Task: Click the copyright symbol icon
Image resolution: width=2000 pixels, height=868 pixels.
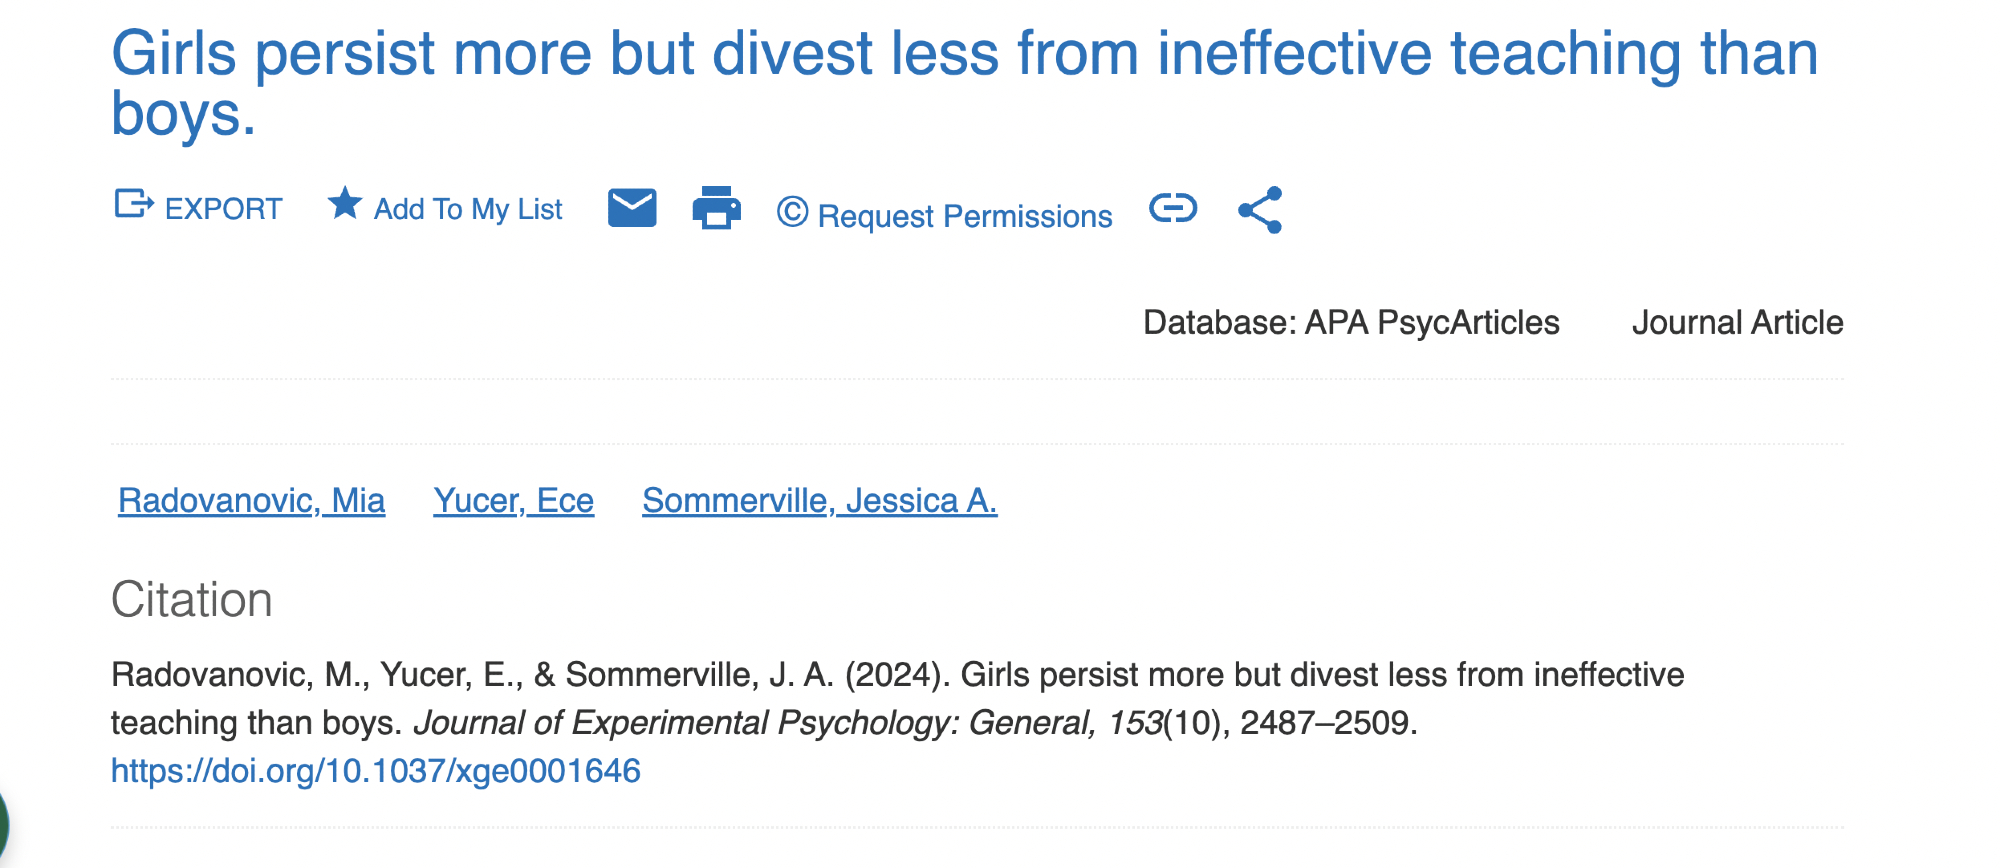Action: click(x=792, y=212)
